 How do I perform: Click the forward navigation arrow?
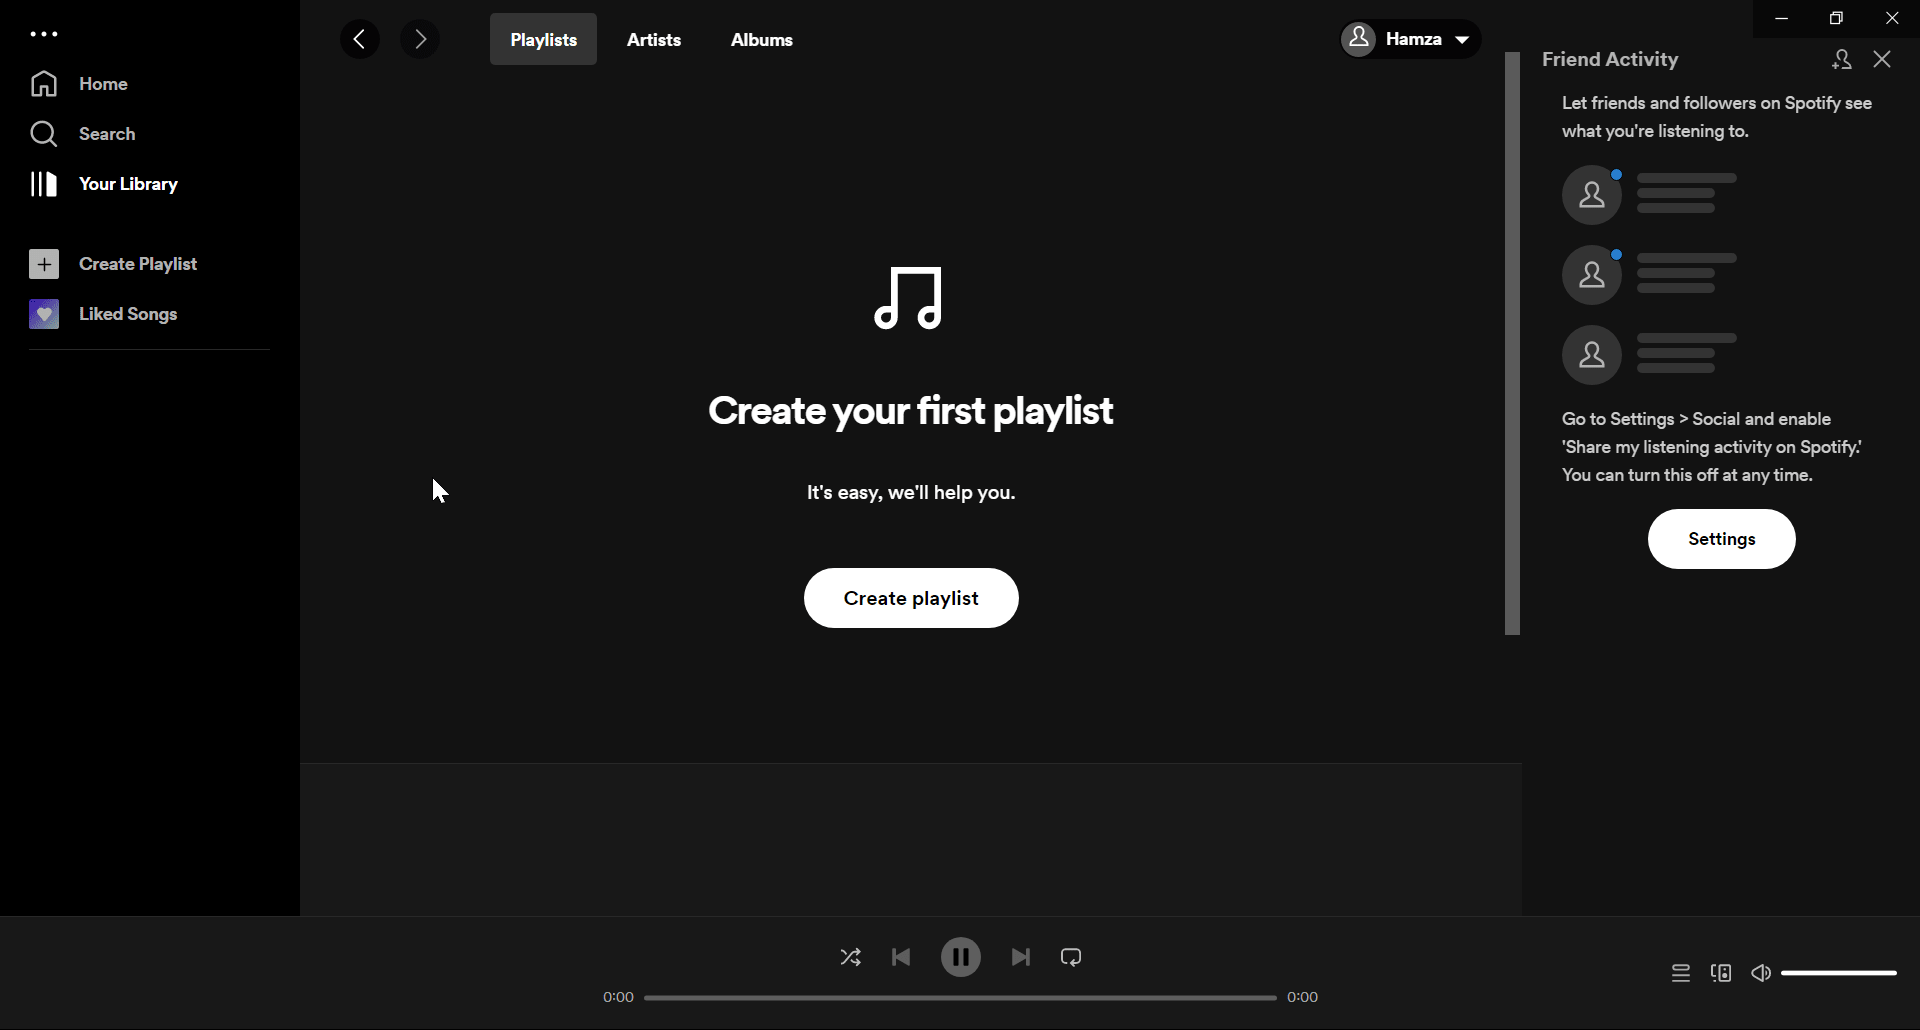click(x=420, y=39)
